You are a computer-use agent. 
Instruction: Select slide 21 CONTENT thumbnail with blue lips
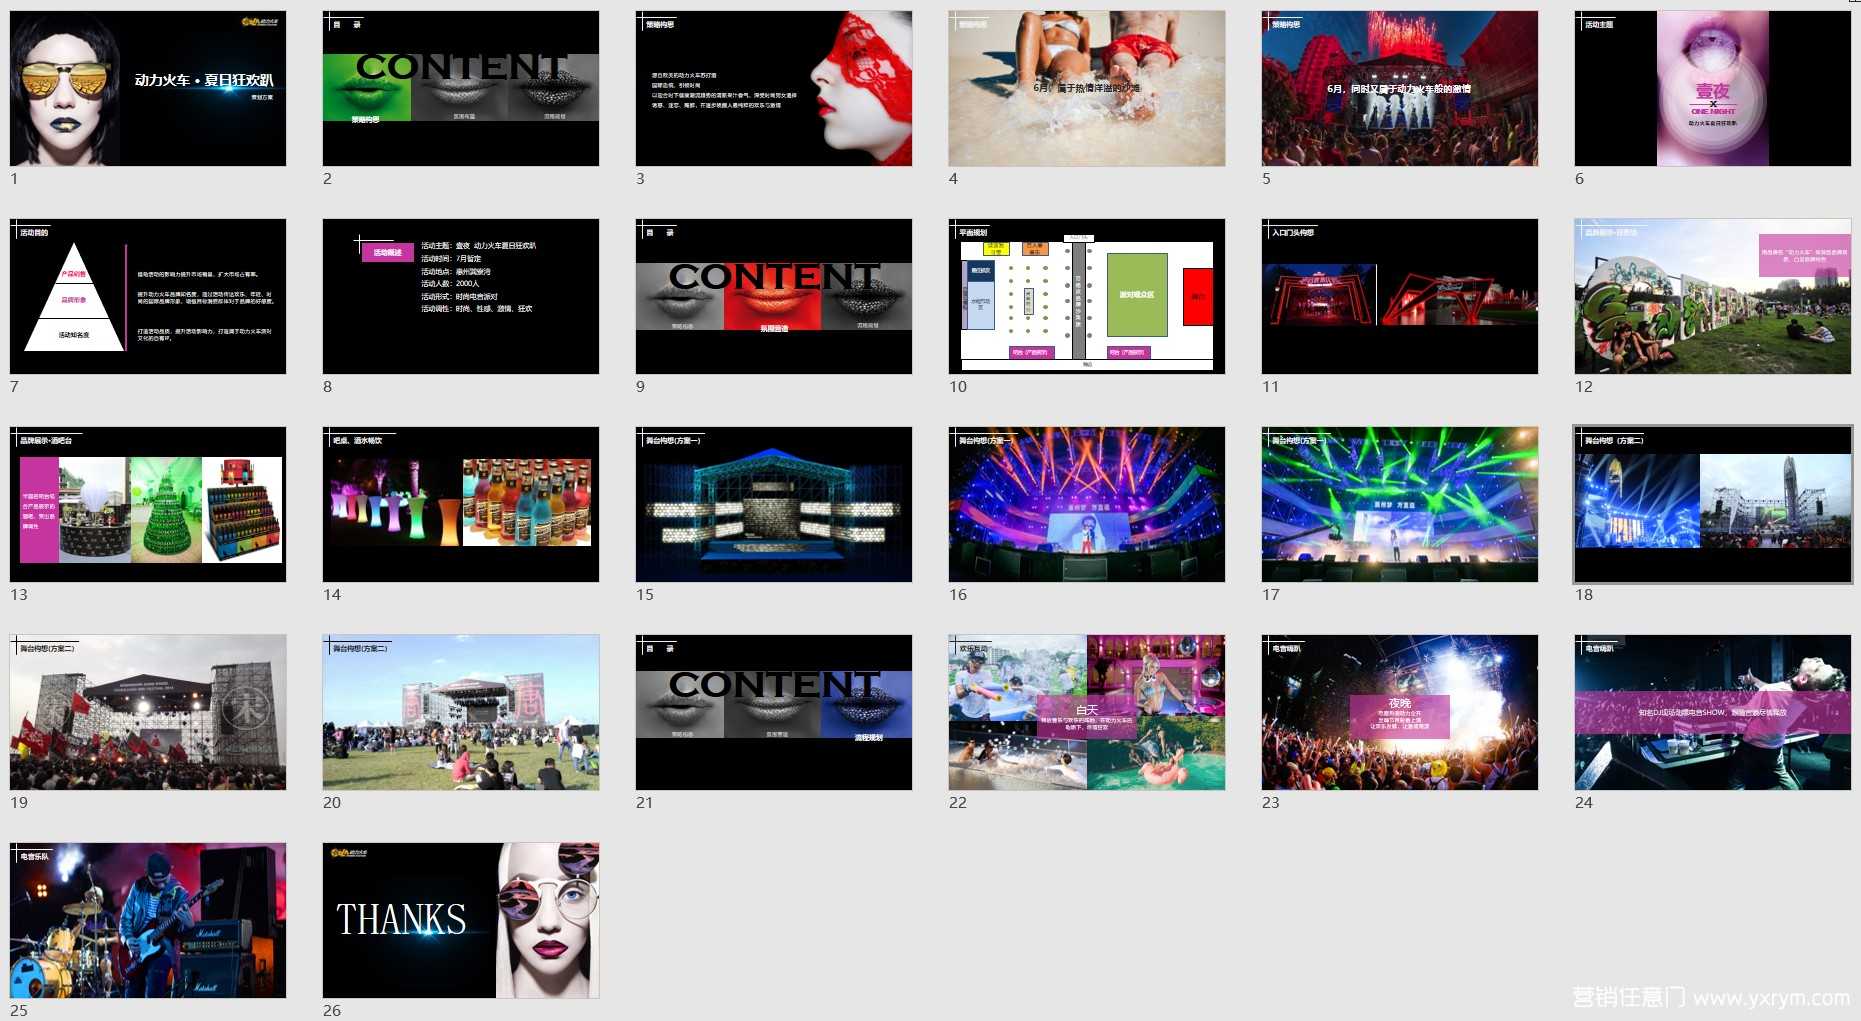pyautogui.click(x=774, y=712)
